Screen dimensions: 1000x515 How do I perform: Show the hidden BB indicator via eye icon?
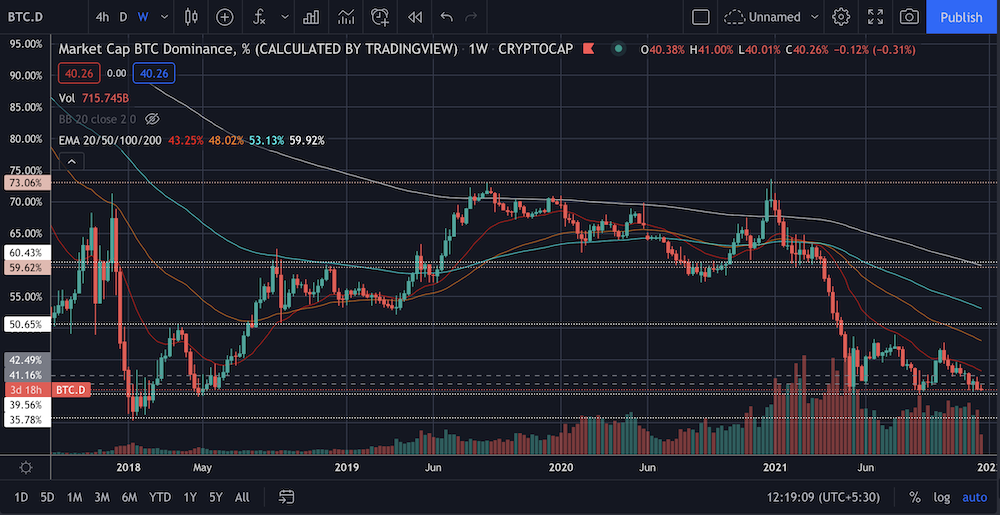151,119
